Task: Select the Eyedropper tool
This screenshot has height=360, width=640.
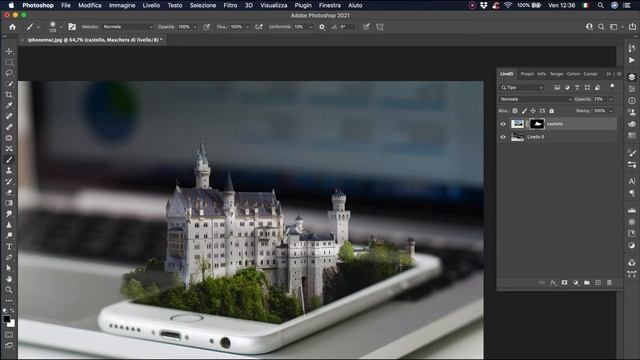Action: [9, 105]
